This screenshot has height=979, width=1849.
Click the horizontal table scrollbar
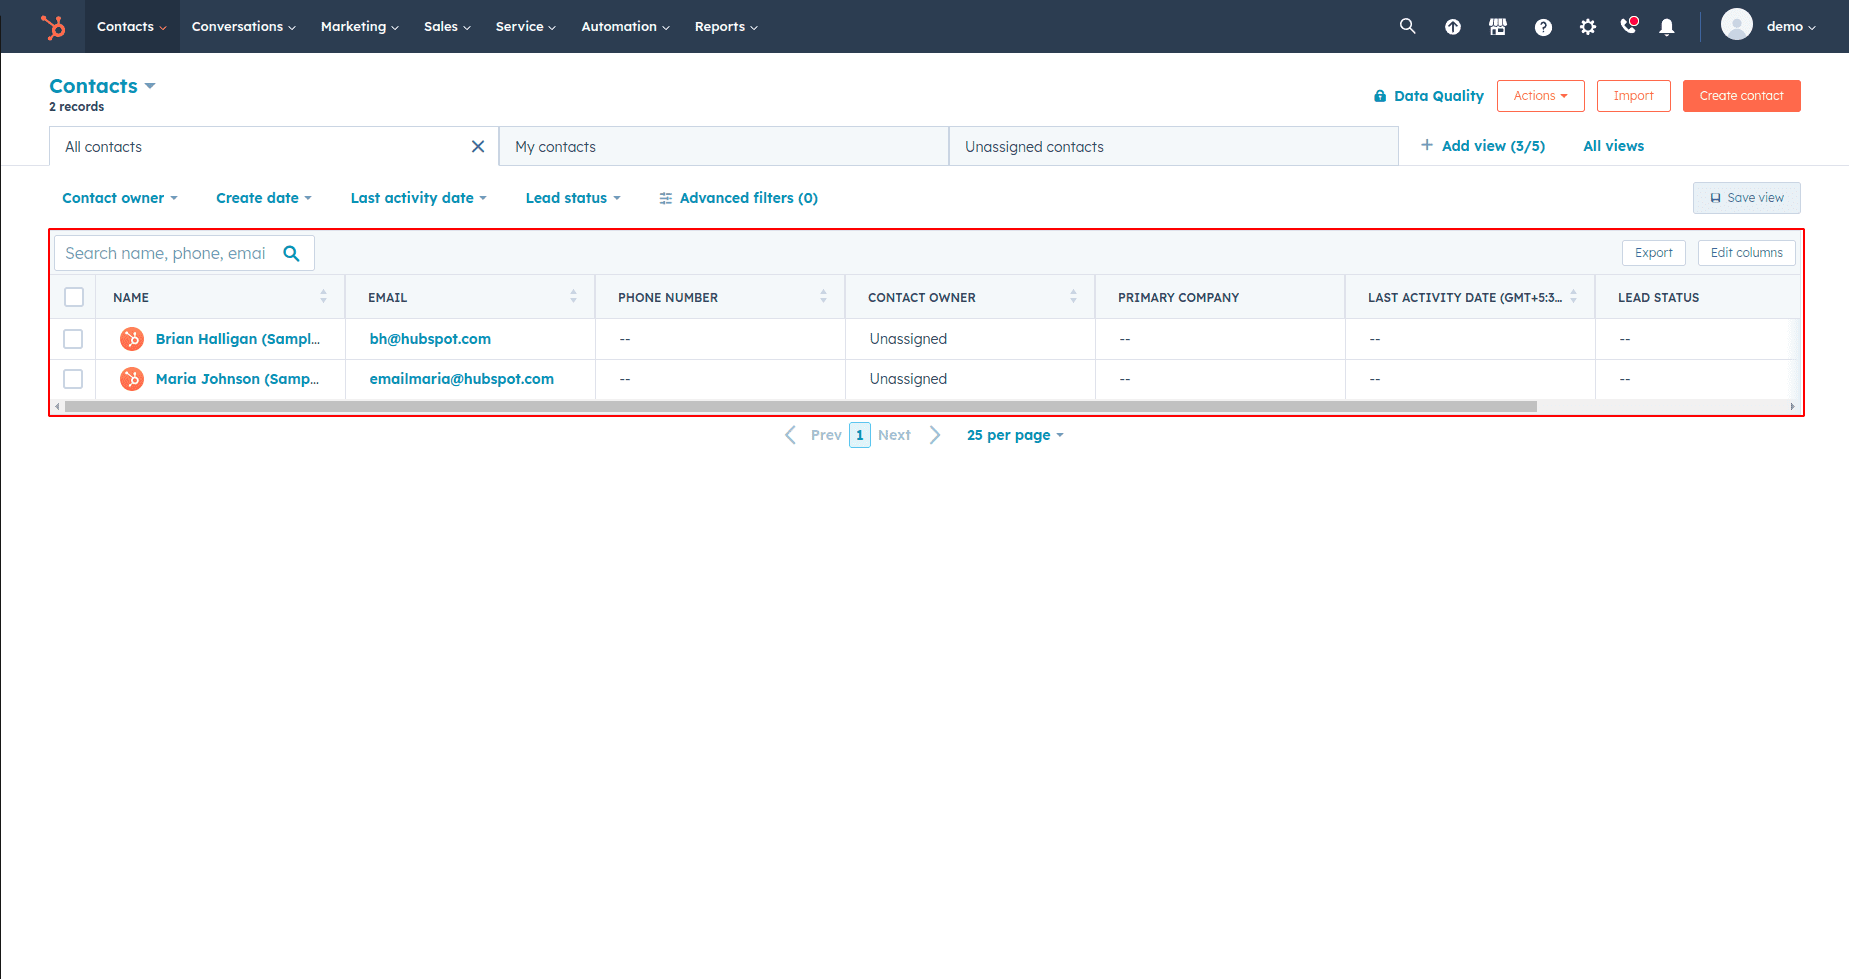800,406
